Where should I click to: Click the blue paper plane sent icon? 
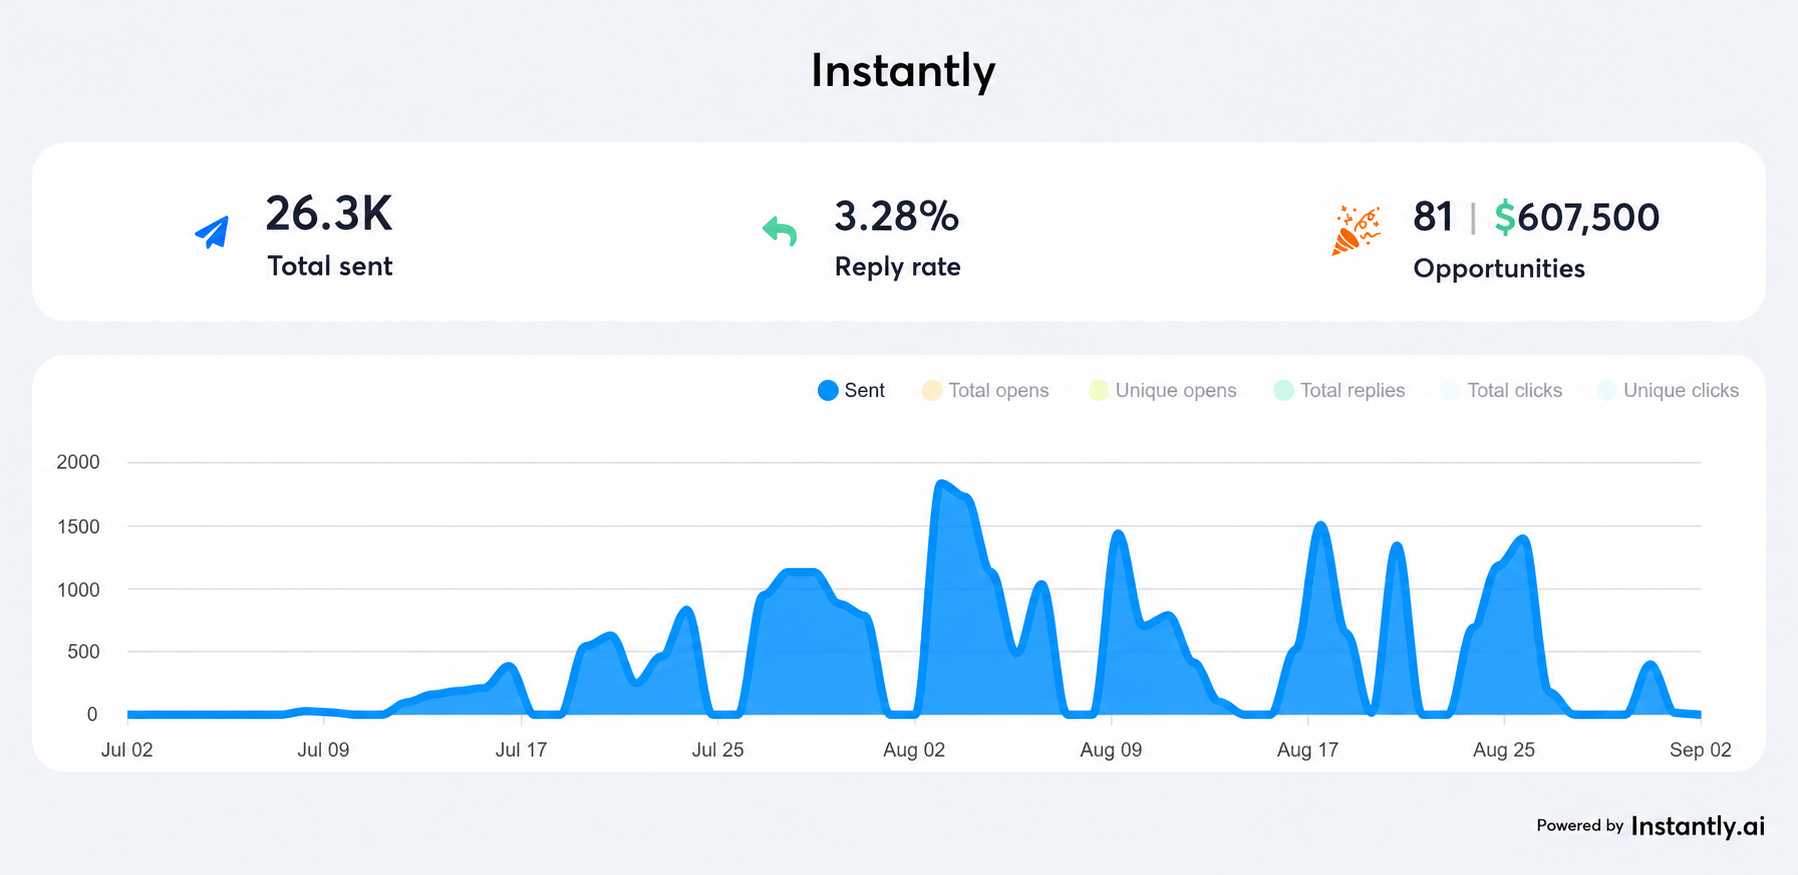pos(212,232)
